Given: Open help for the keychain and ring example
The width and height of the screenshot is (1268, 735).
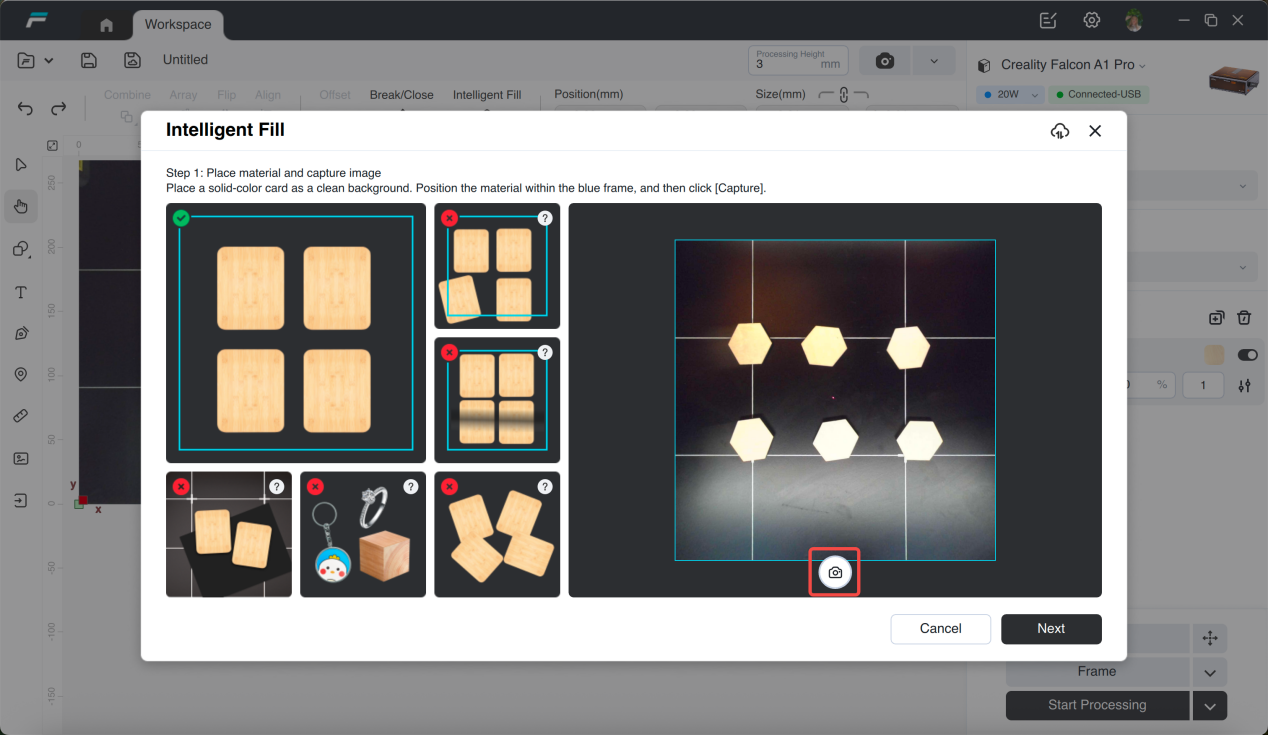Looking at the screenshot, I should 411,487.
